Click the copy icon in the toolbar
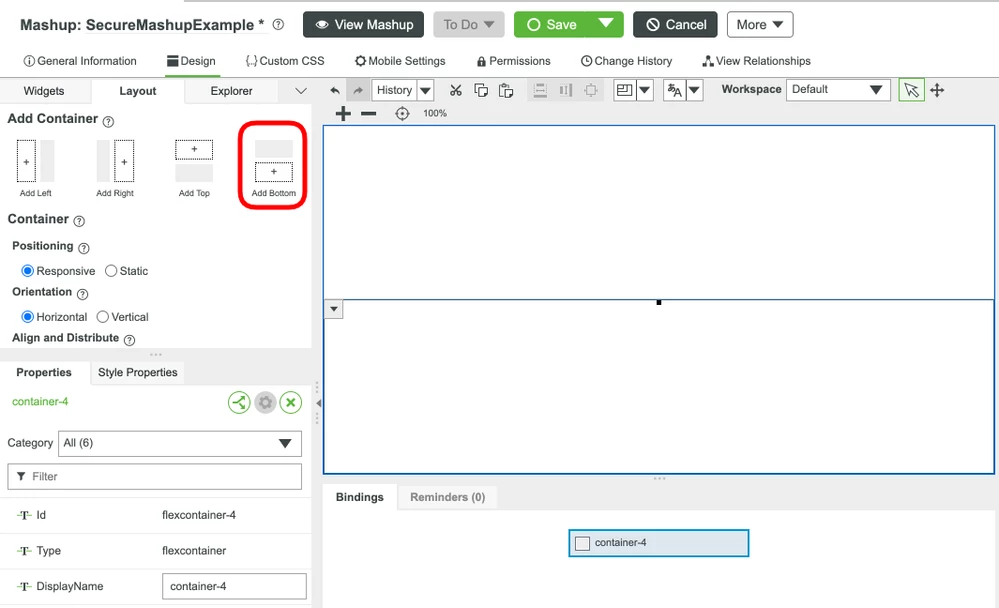 point(481,90)
